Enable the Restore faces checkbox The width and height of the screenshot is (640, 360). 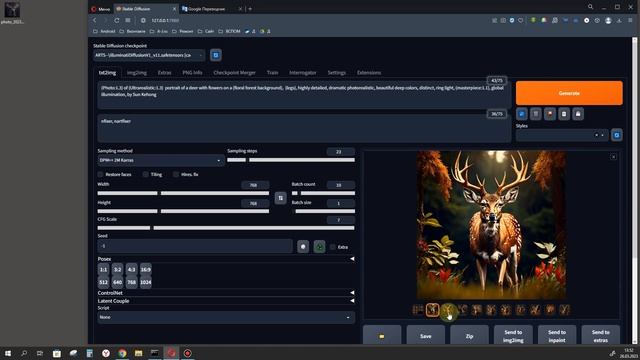[x=100, y=174]
